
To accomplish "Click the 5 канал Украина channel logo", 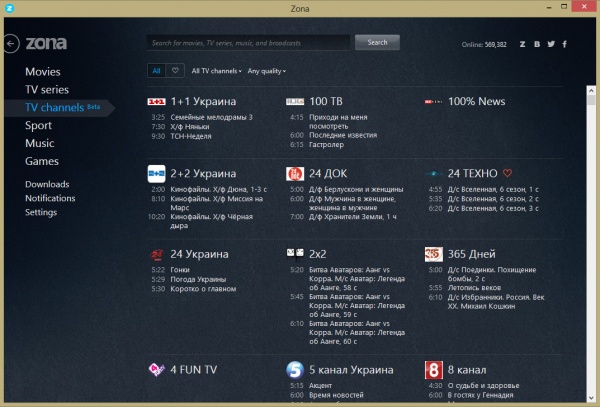I will click(x=295, y=370).
